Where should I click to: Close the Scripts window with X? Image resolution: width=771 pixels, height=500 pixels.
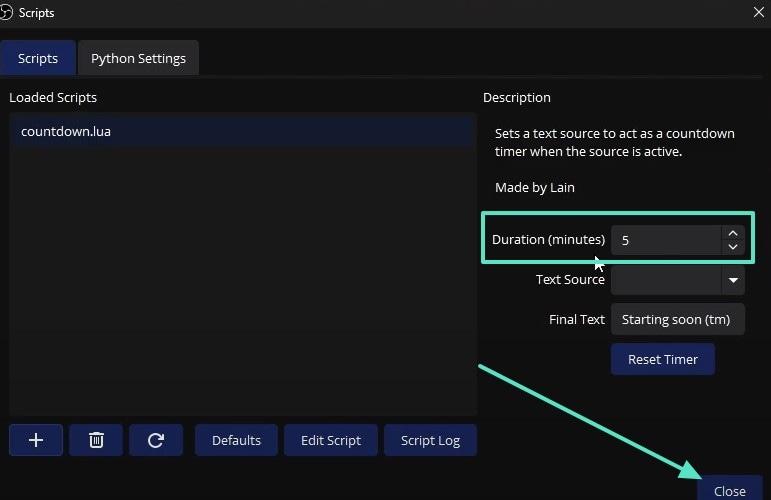tap(759, 12)
